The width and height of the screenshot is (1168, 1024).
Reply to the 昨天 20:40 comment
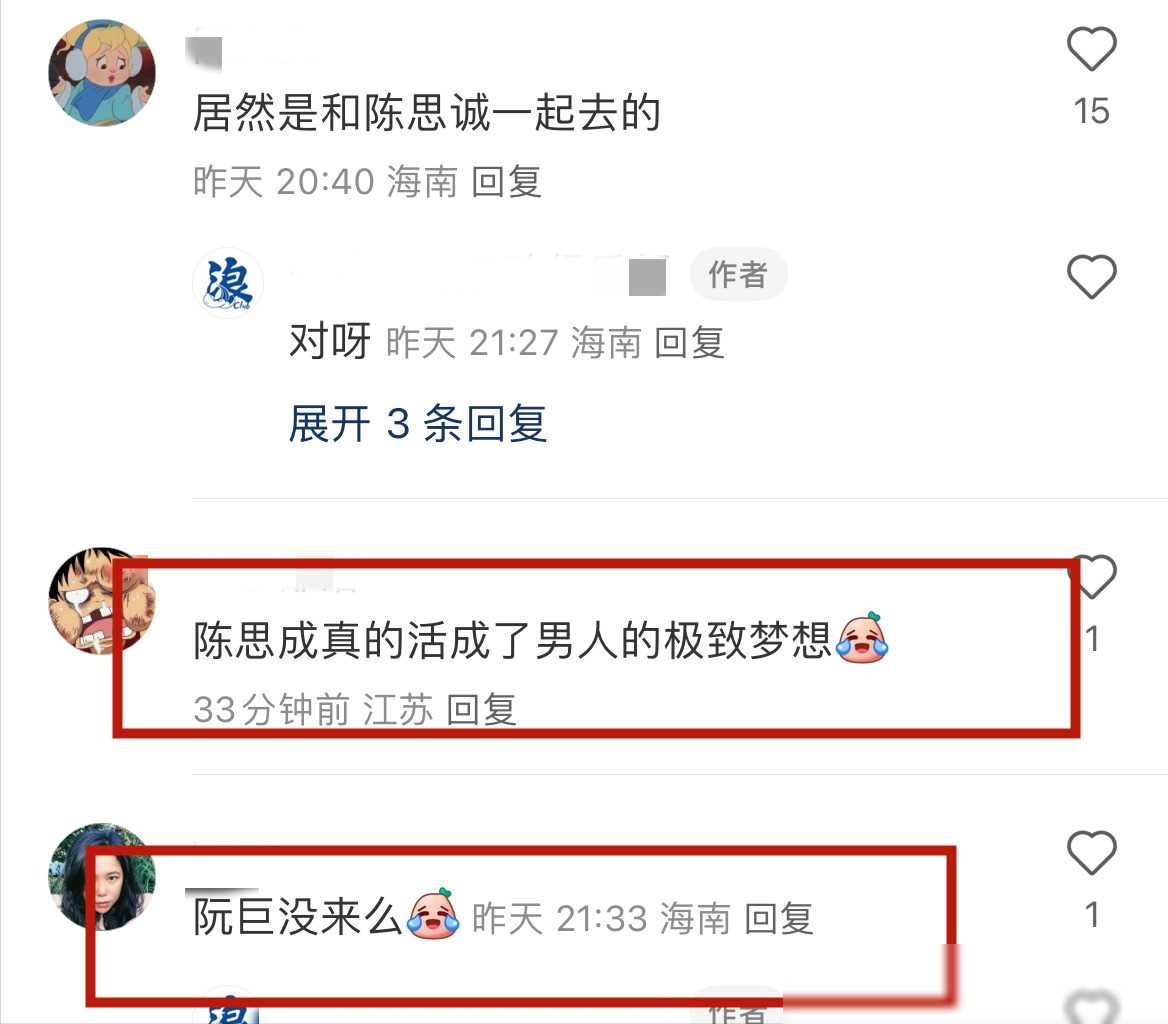pos(507,182)
